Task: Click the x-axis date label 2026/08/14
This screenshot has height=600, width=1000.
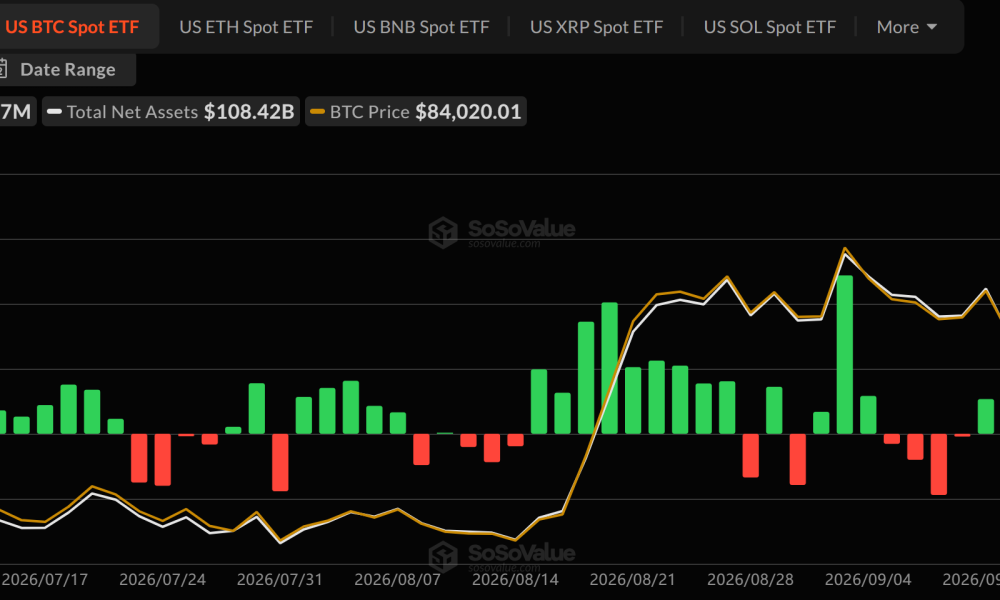Action: click(515, 580)
